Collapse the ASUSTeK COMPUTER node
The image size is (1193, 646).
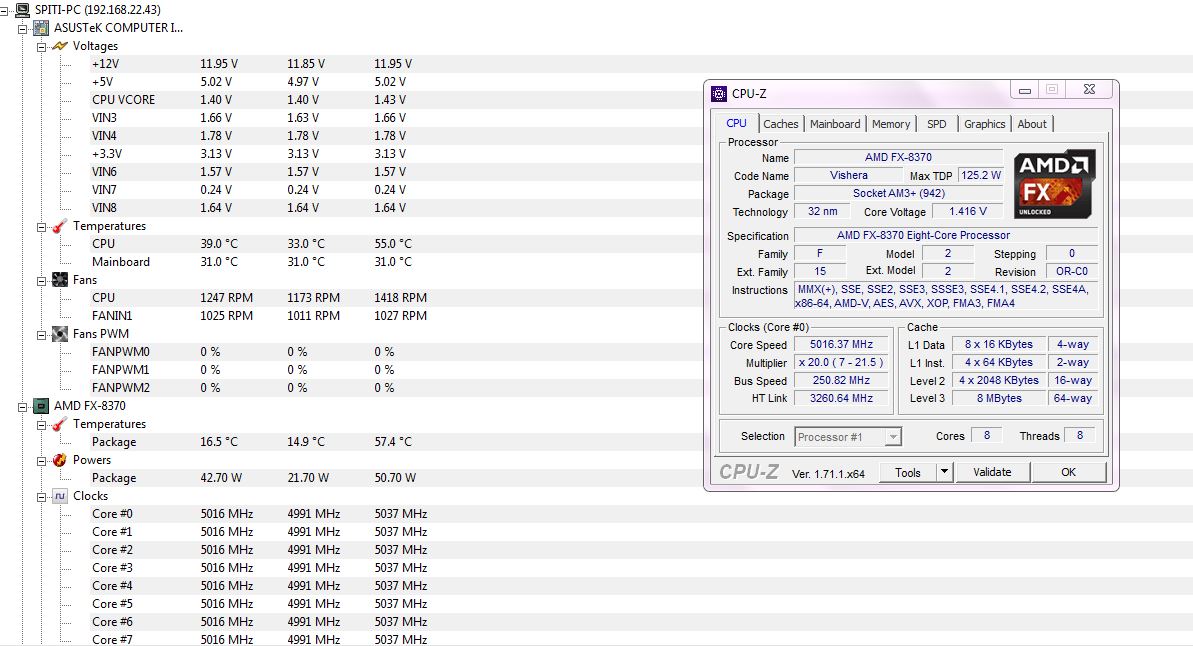[x=24, y=29]
